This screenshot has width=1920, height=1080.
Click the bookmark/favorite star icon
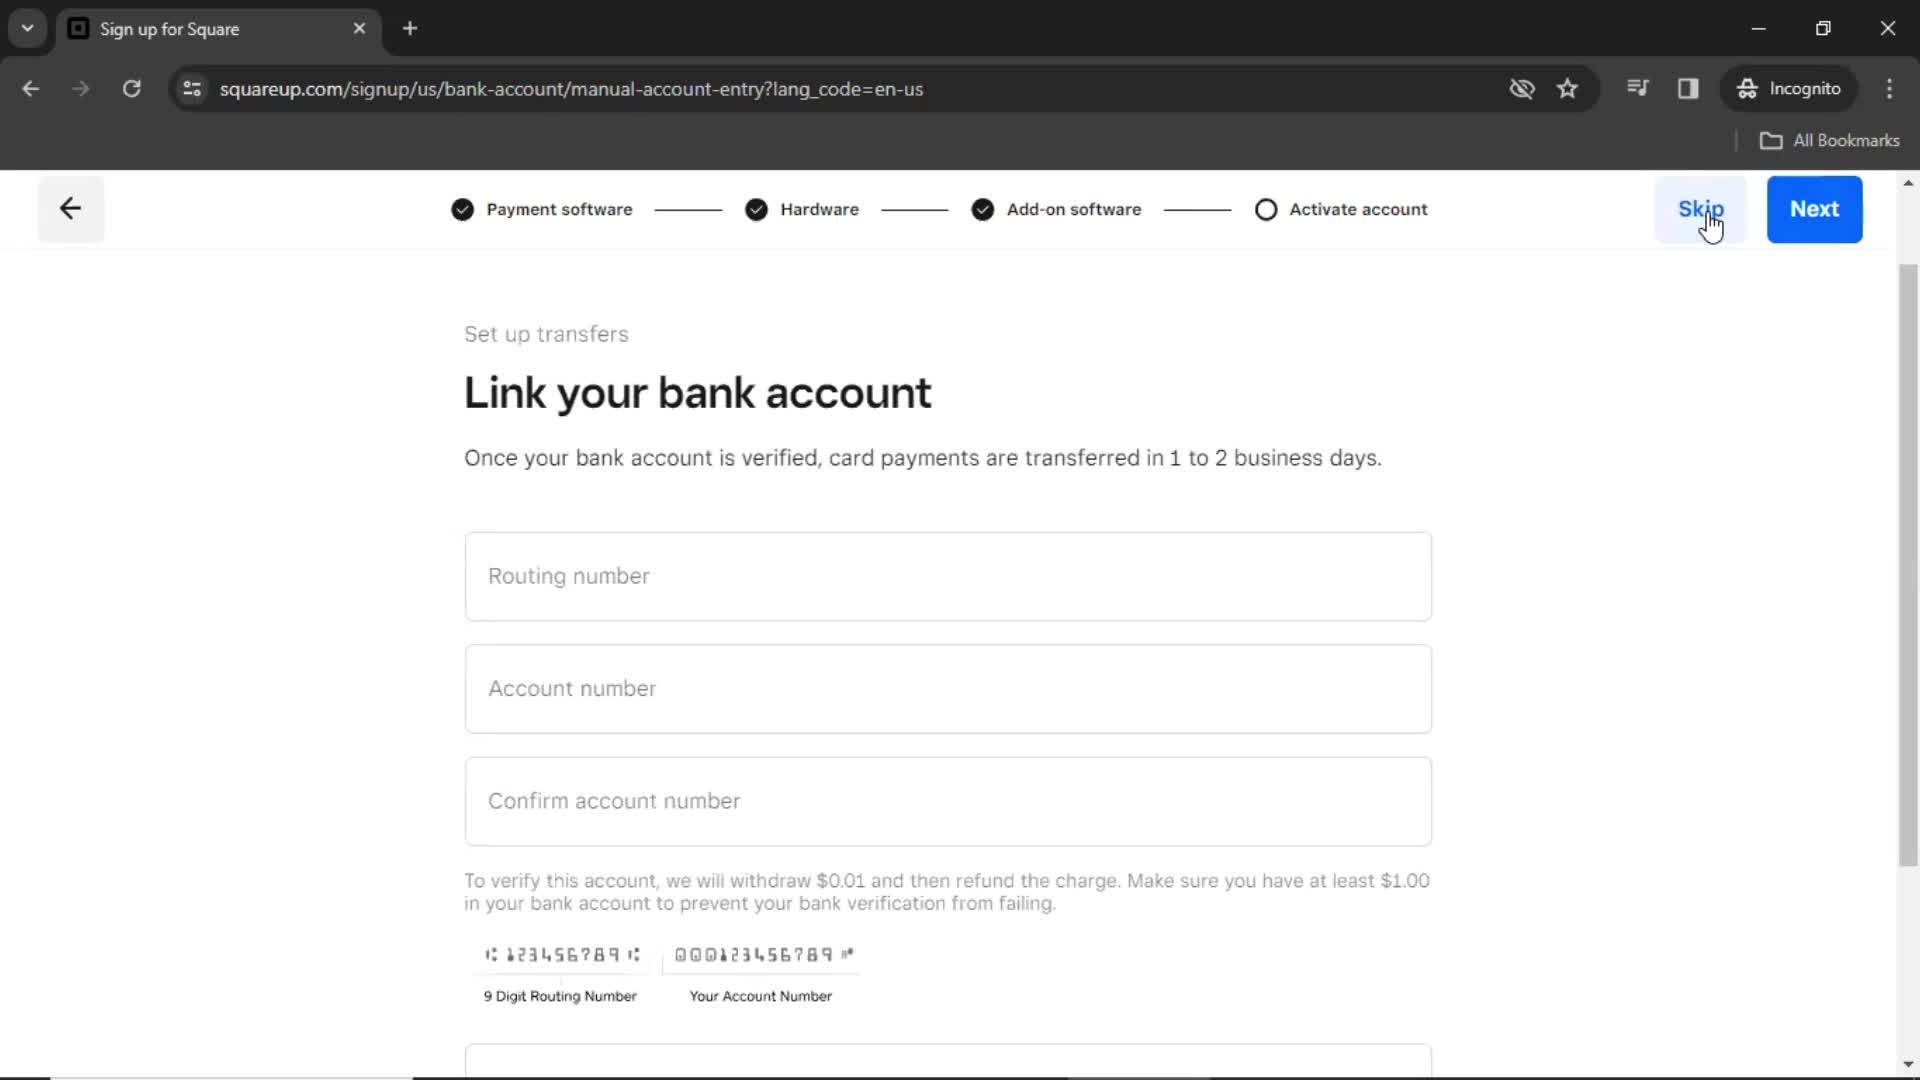click(1568, 88)
